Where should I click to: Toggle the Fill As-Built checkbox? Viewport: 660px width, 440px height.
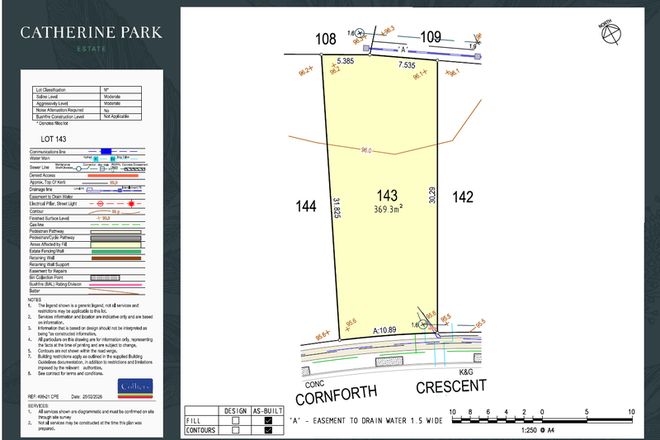(267, 420)
